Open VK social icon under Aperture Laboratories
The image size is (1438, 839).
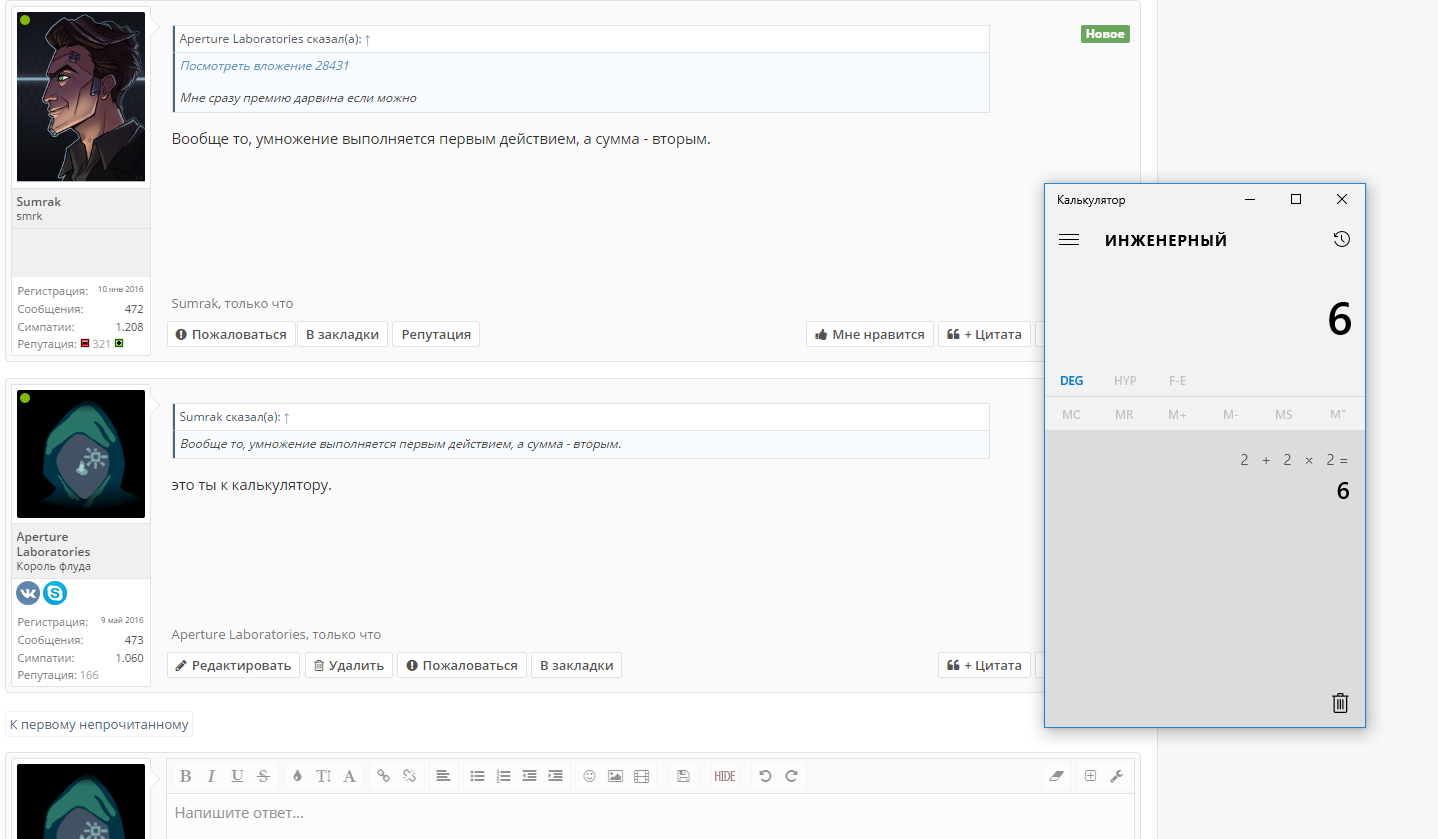pyautogui.click(x=28, y=593)
